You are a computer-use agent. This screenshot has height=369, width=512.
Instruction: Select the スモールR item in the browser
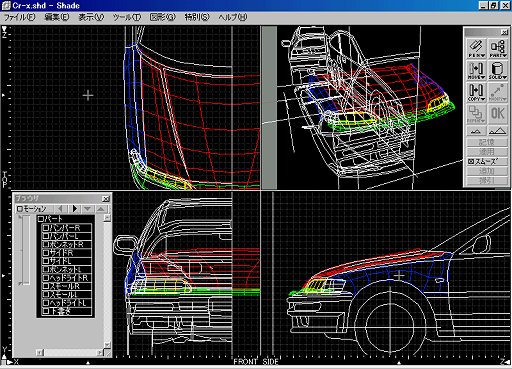point(66,286)
